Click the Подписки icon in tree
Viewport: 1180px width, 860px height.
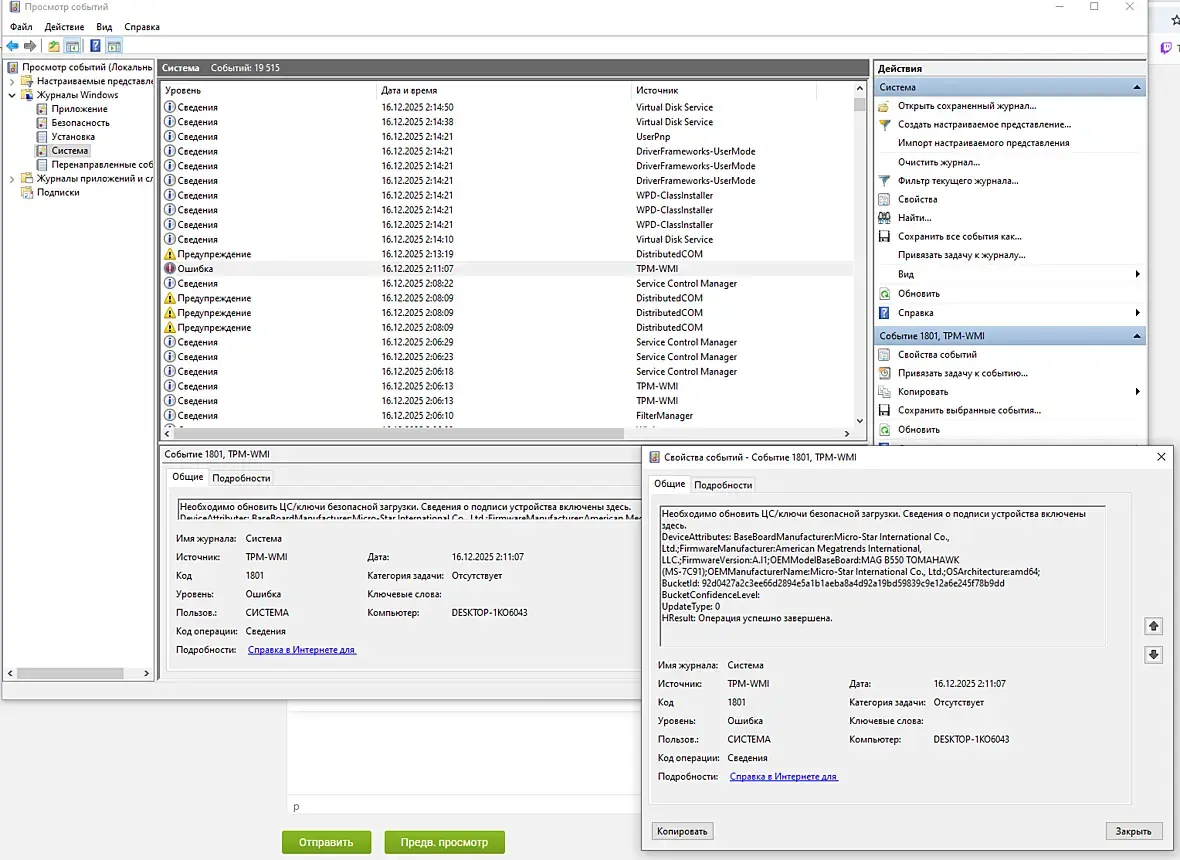pos(27,193)
